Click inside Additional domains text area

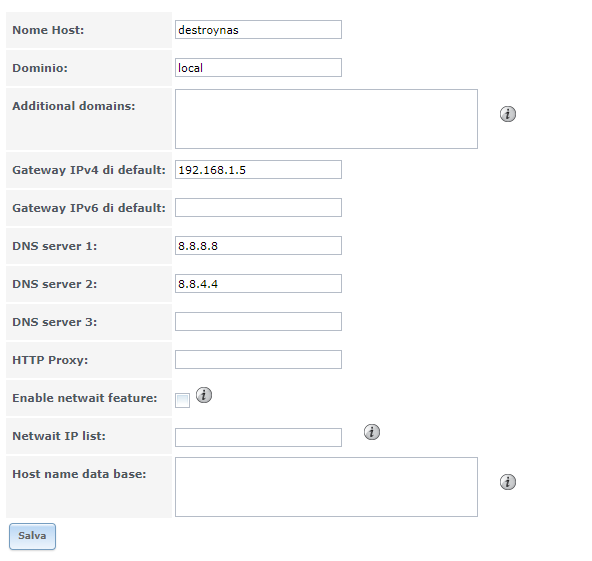326,119
